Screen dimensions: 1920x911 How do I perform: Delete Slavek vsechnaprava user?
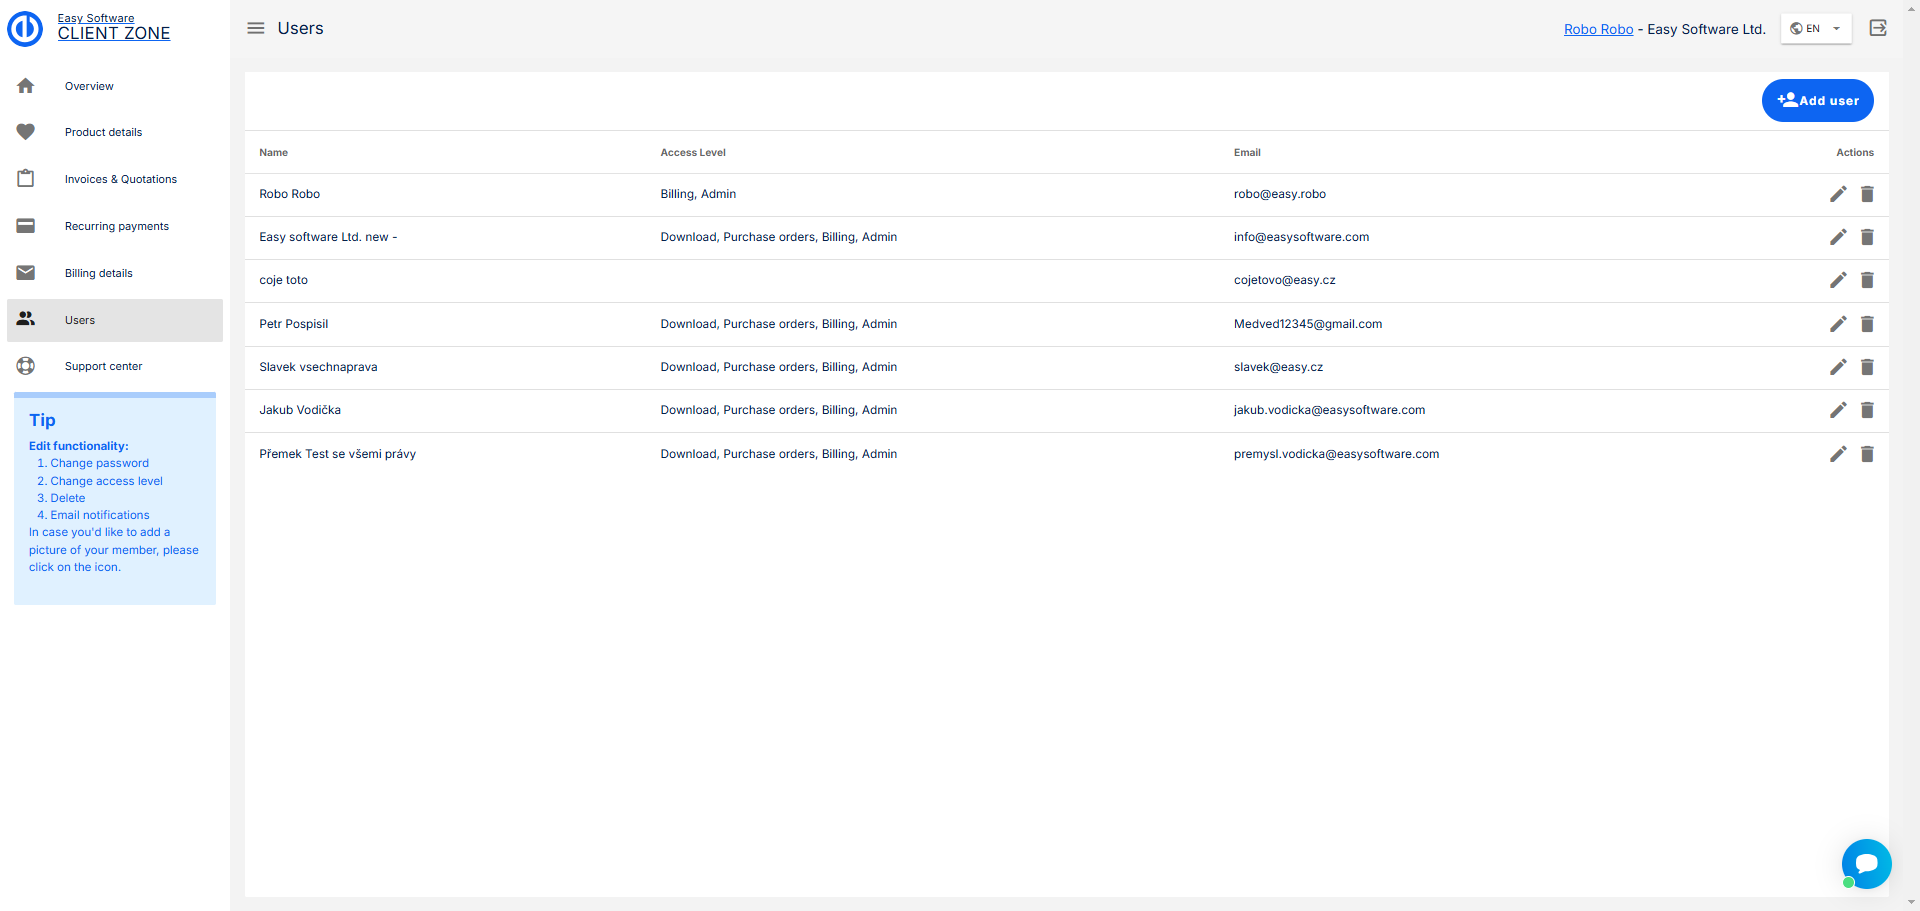coord(1866,367)
